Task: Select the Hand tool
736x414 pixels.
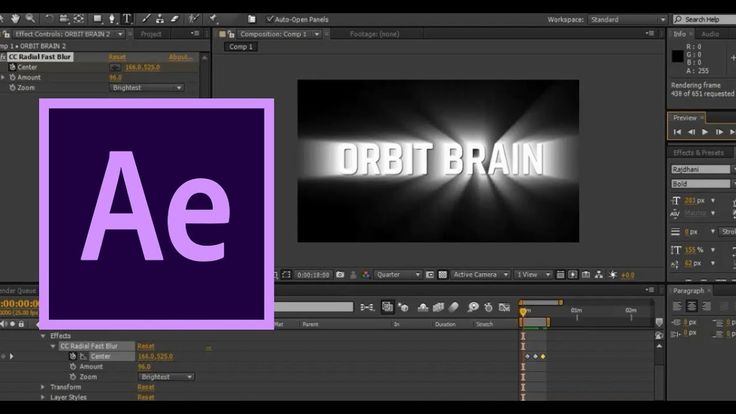Action: click(15, 19)
